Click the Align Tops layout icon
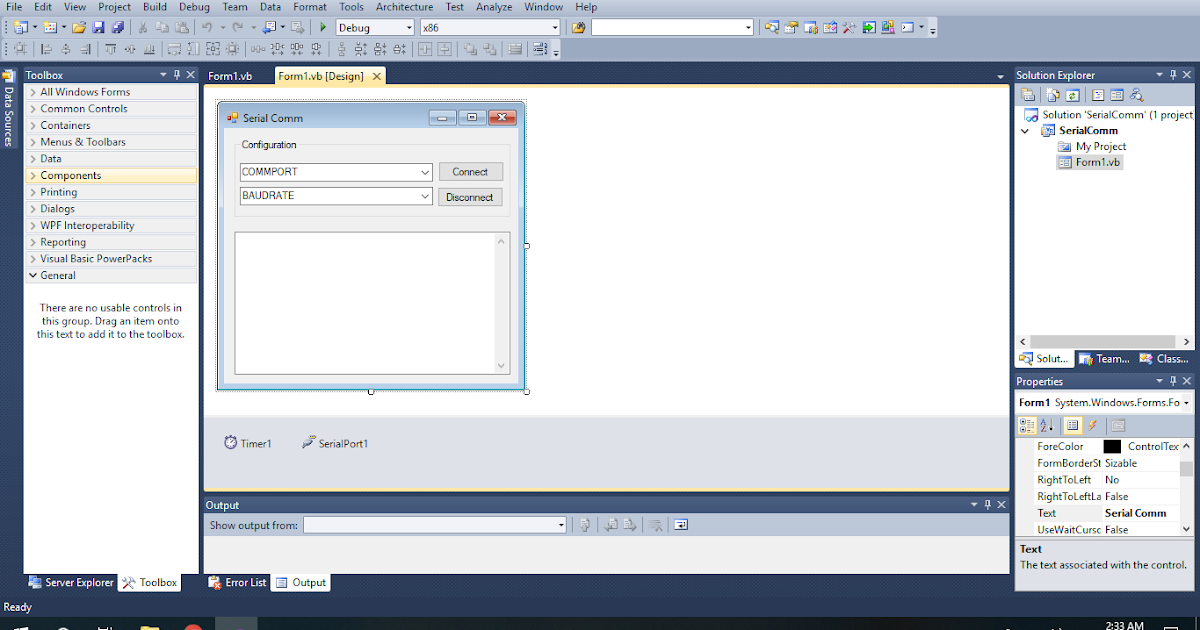Screen dimensions: 1200x630 (110, 48)
